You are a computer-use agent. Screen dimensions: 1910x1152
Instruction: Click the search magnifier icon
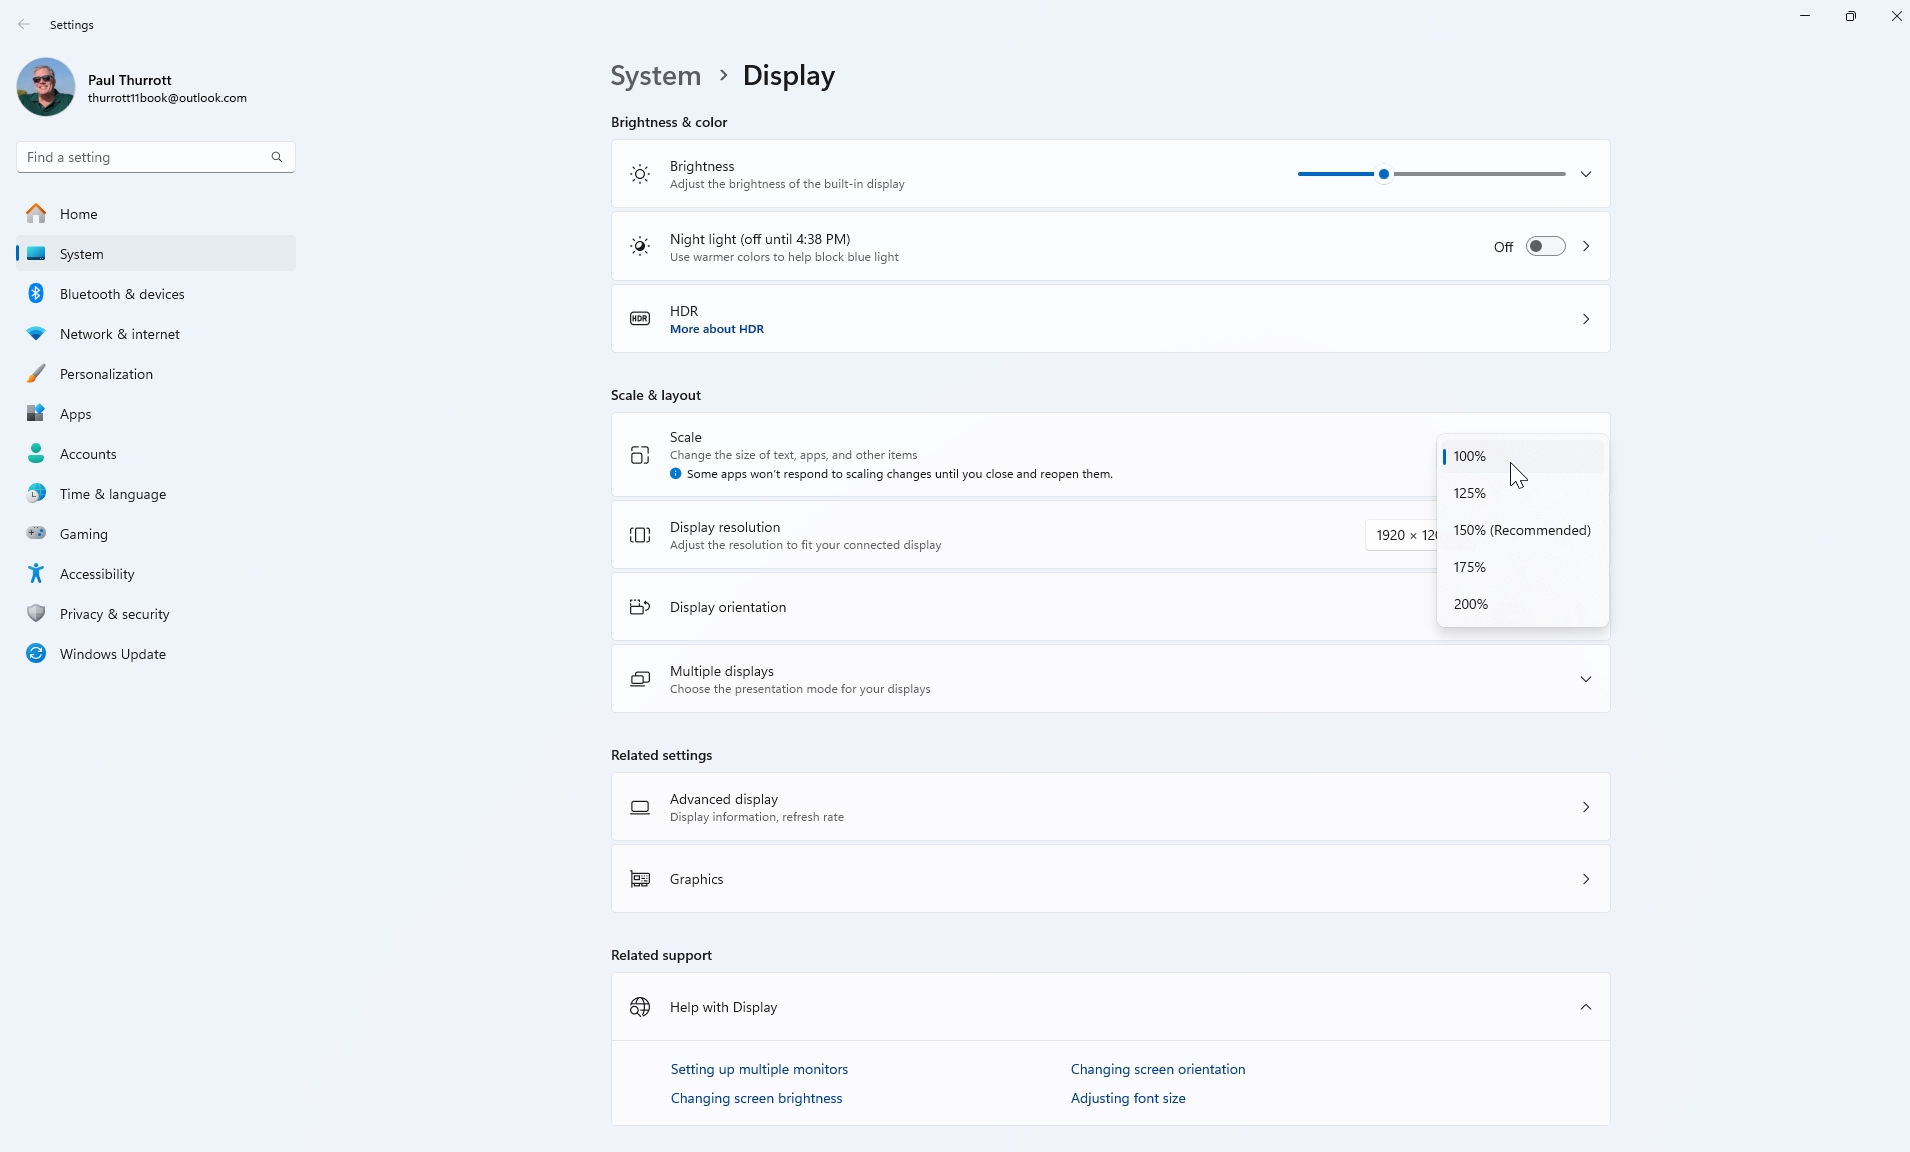coord(277,157)
